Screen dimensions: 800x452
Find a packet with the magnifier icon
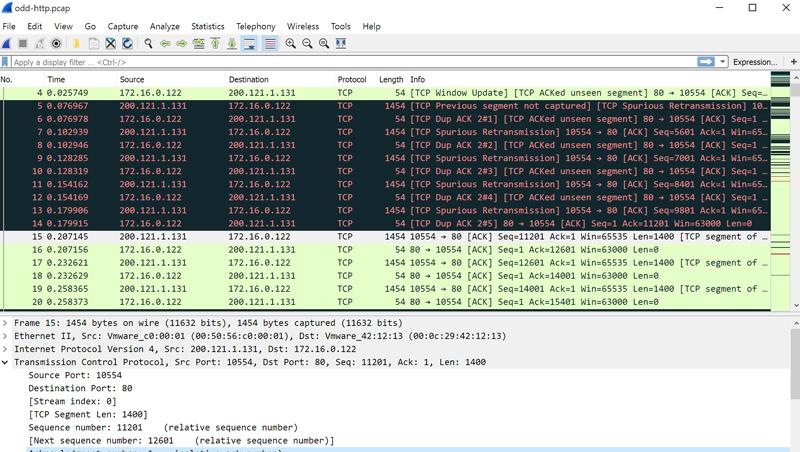(148, 44)
